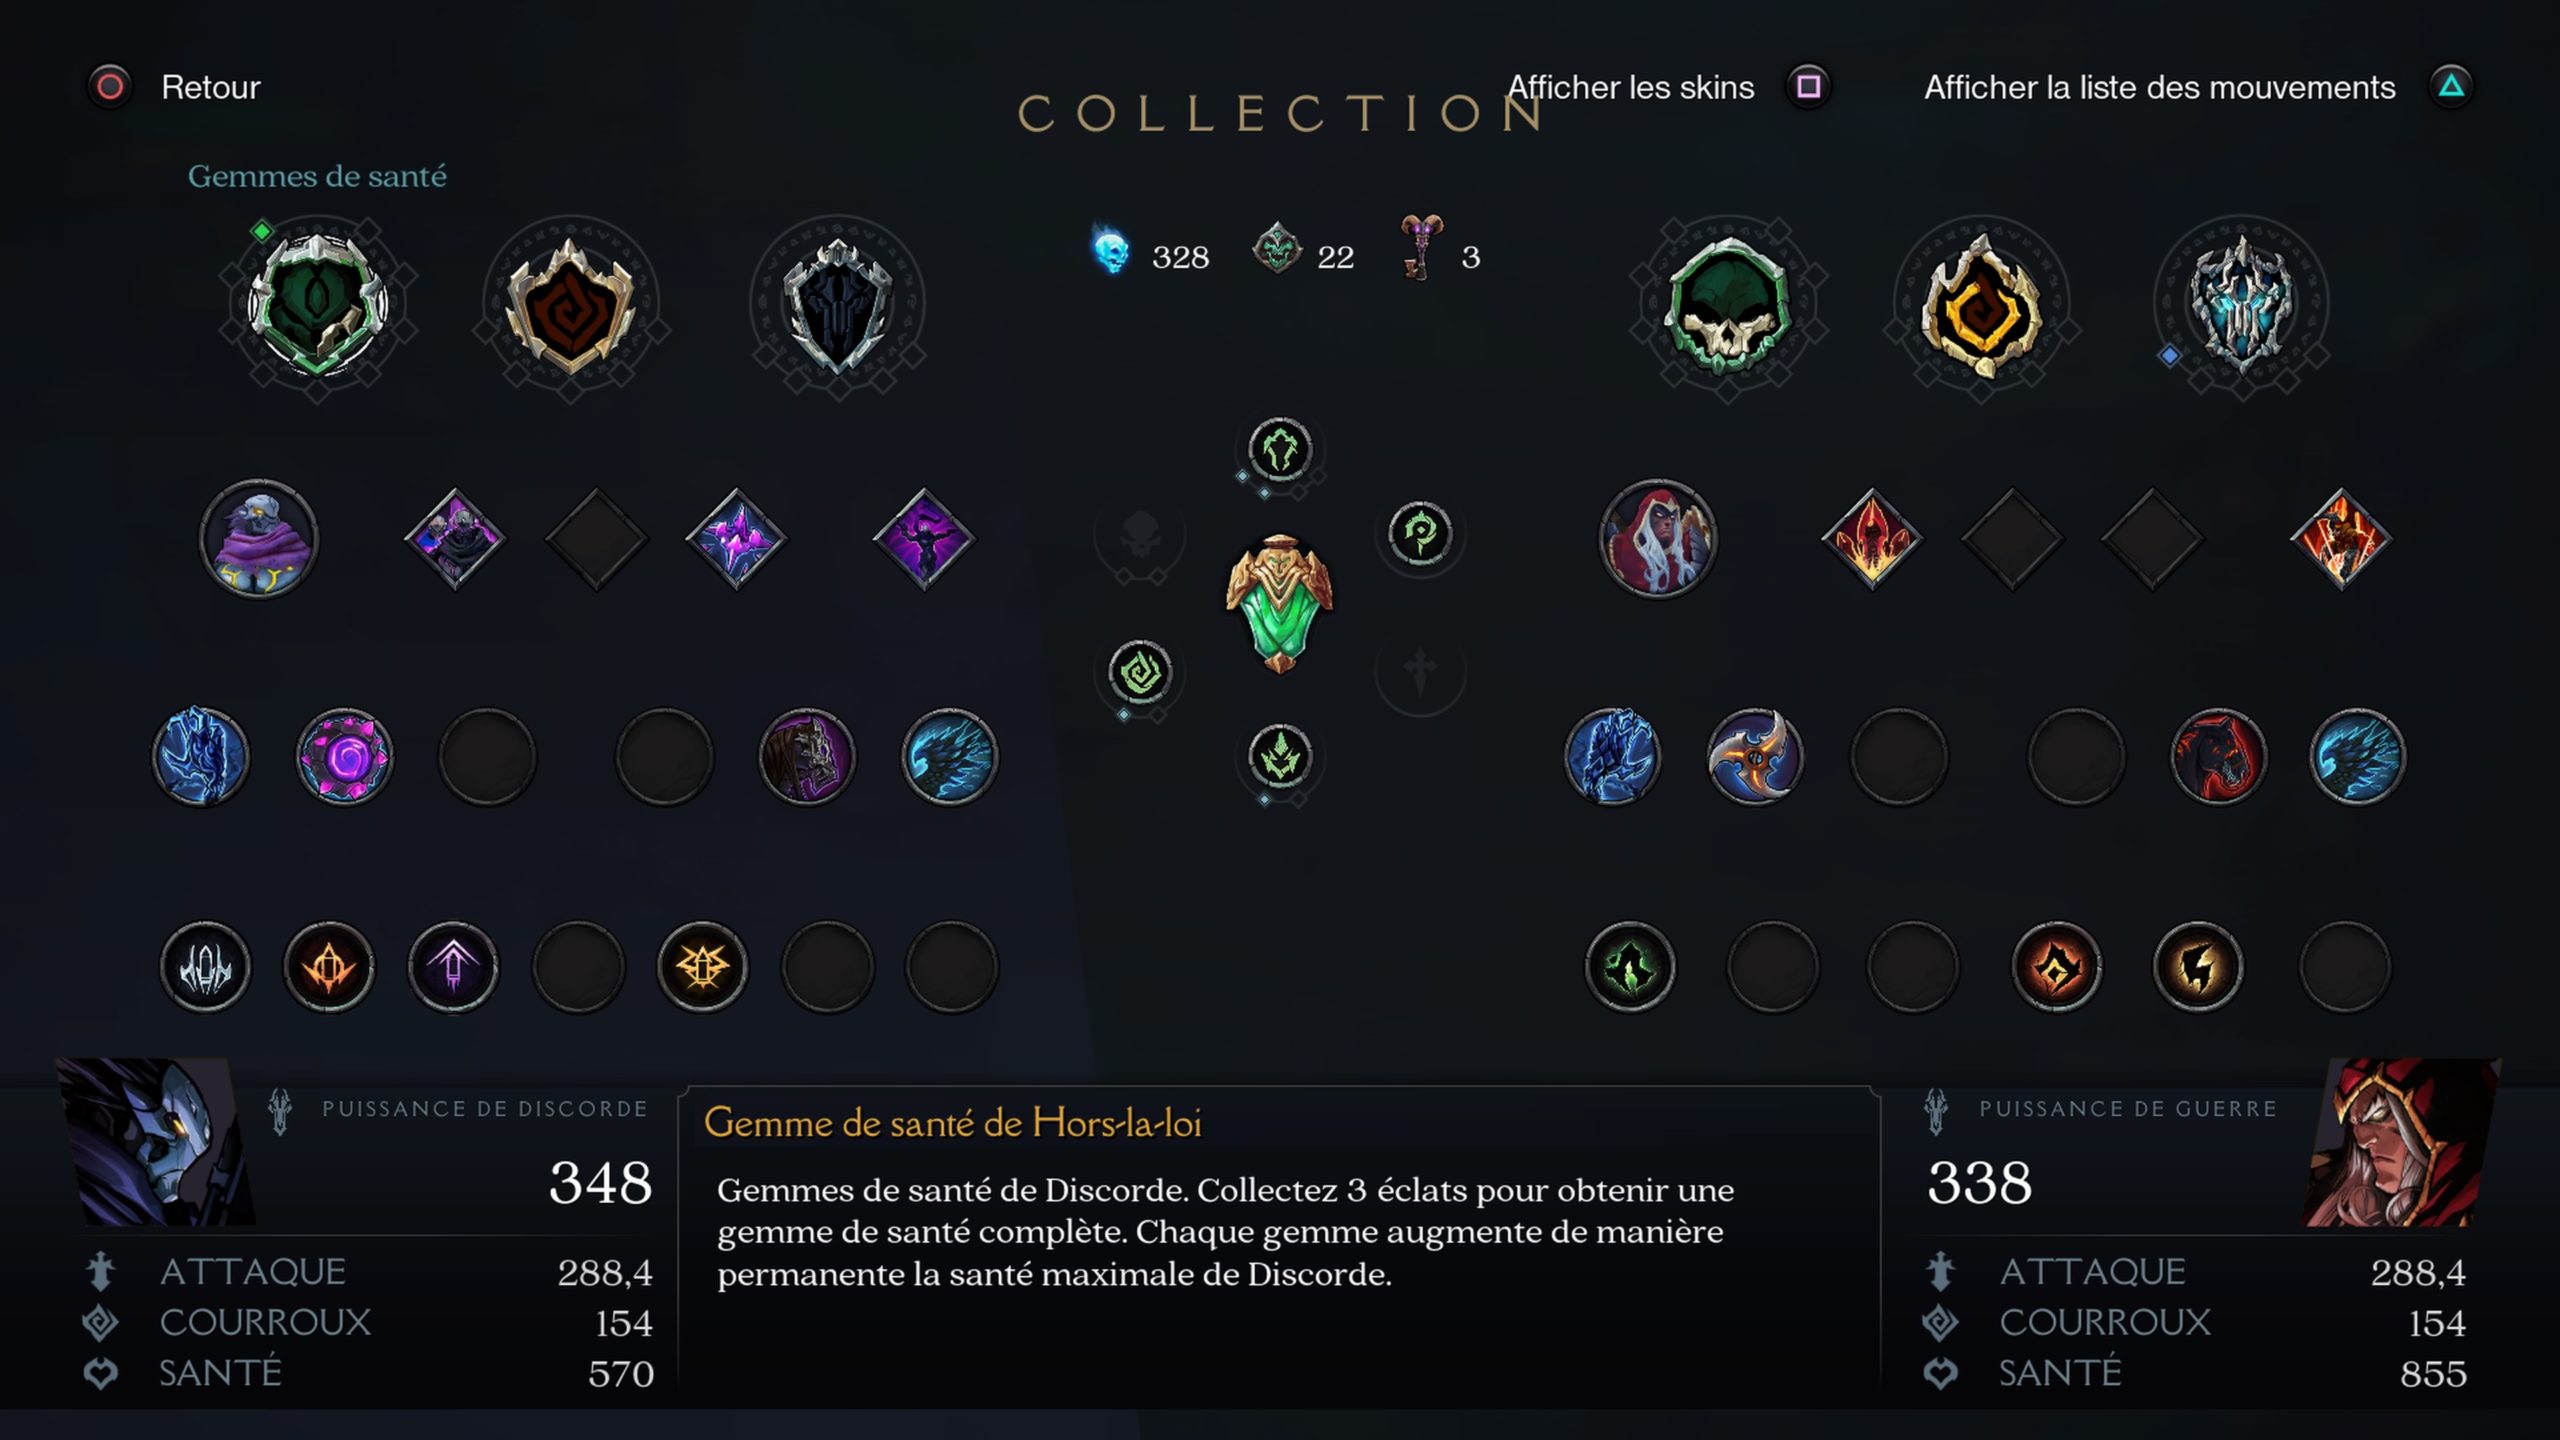The image size is (2560, 1440).
Task: Select the green Outlaw health gem icon
Action: pyautogui.click(x=317, y=304)
